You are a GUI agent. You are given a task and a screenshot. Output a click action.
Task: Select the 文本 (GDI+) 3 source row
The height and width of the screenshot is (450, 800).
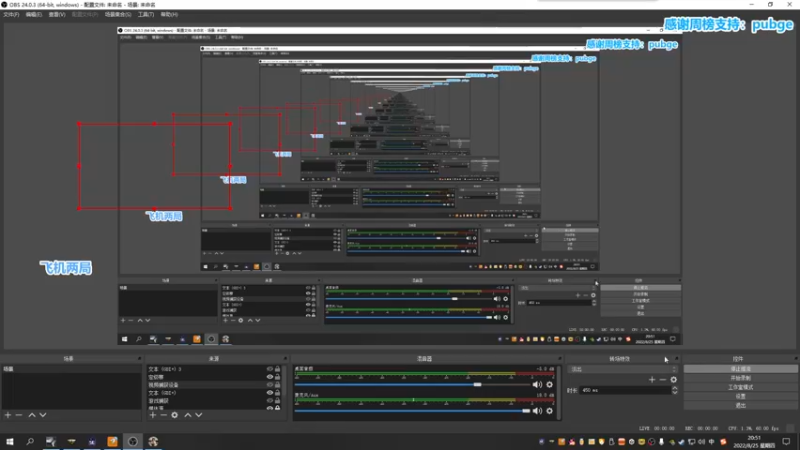pyautogui.click(x=214, y=369)
